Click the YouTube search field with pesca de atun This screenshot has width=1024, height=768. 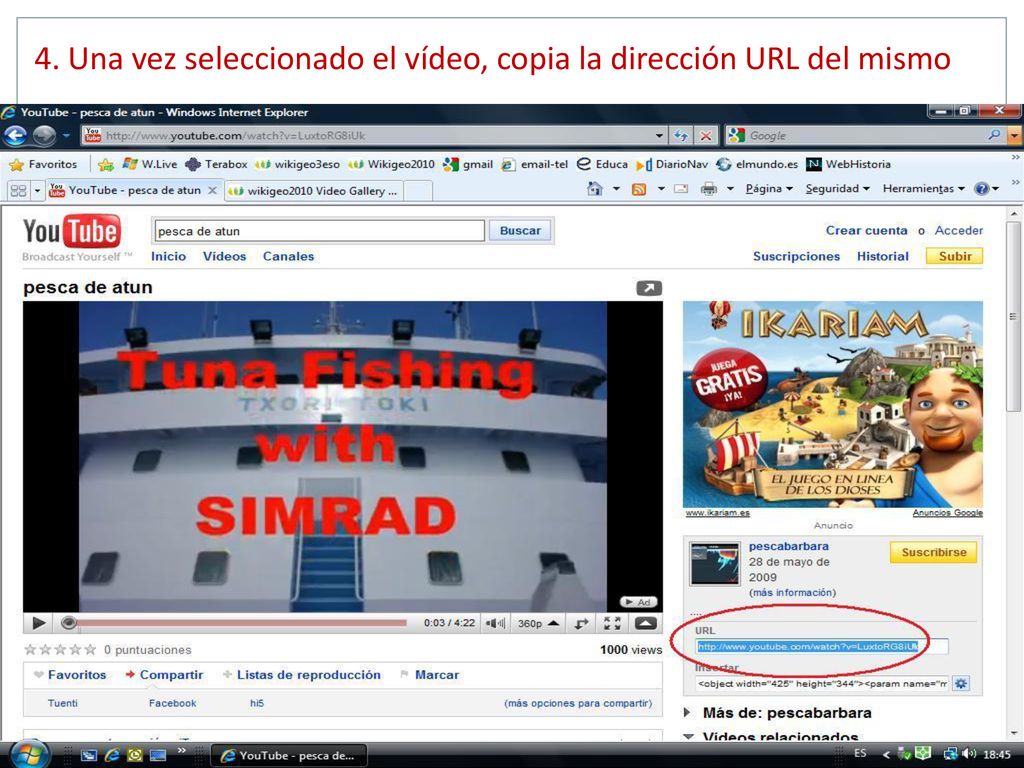pyautogui.click(x=319, y=231)
